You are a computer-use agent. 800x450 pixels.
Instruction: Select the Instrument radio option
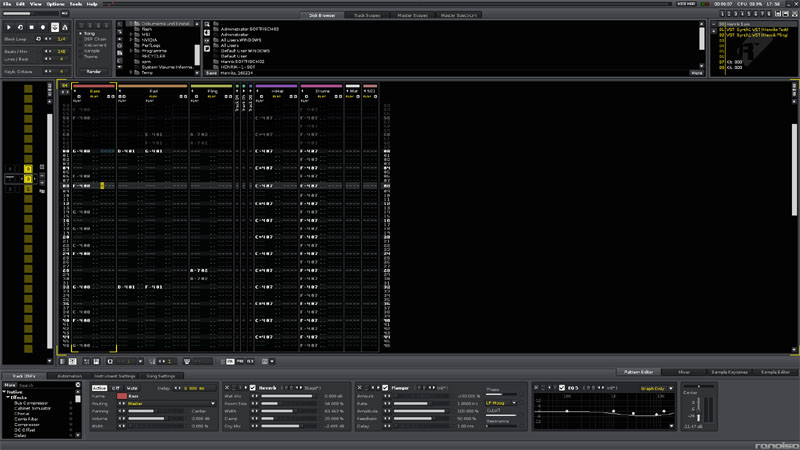(94, 45)
